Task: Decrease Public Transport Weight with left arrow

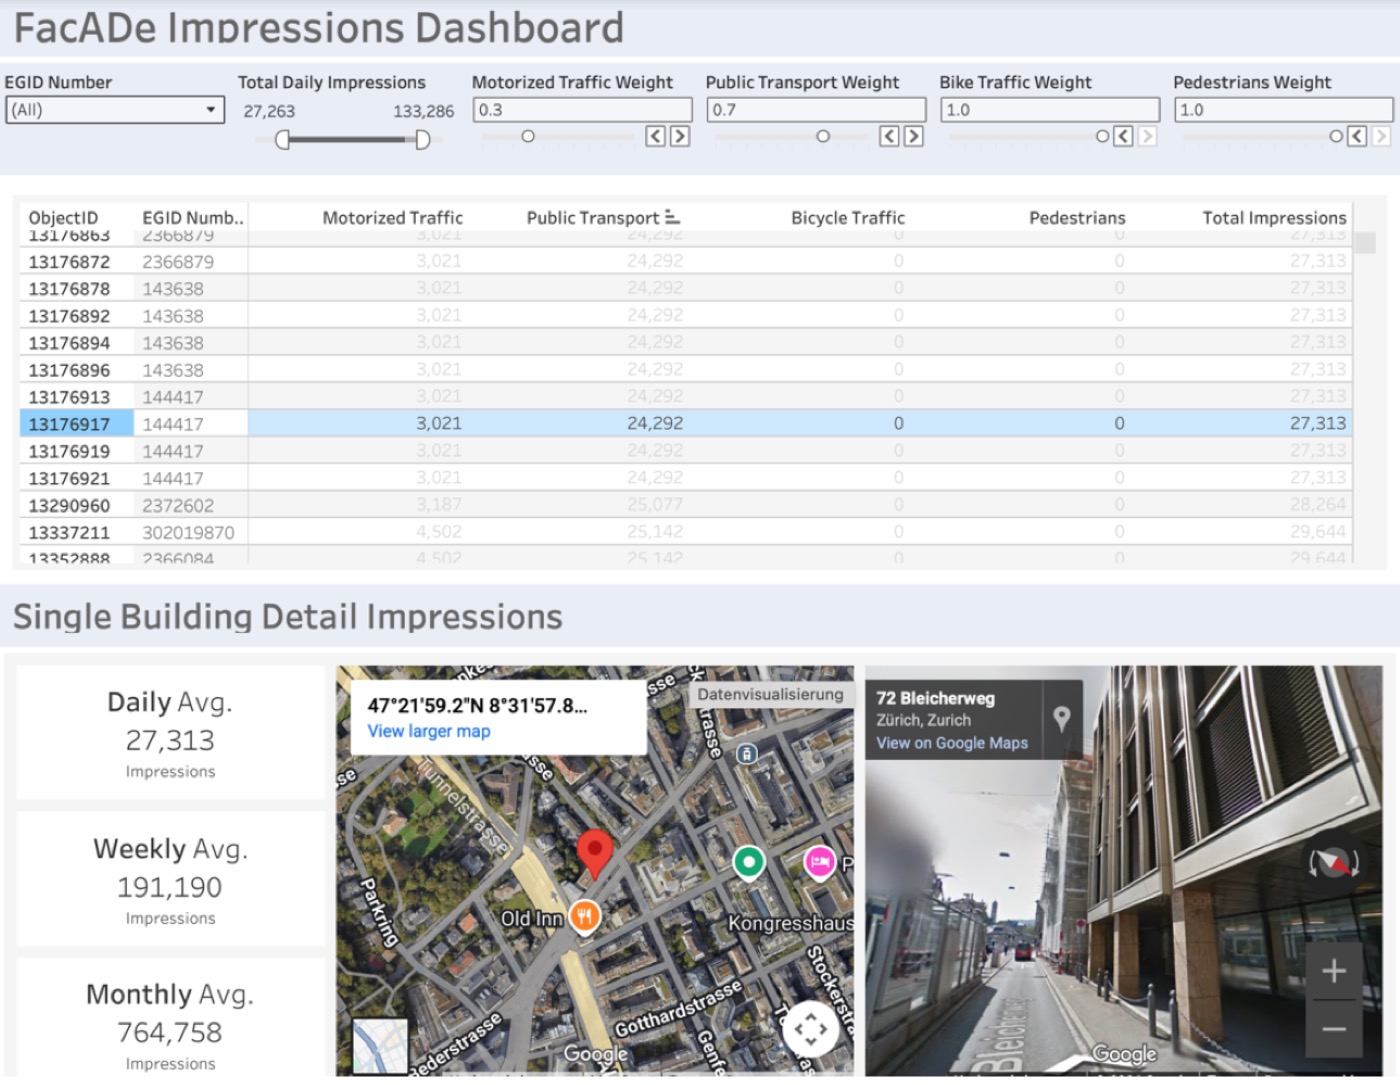Action: coord(889,136)
